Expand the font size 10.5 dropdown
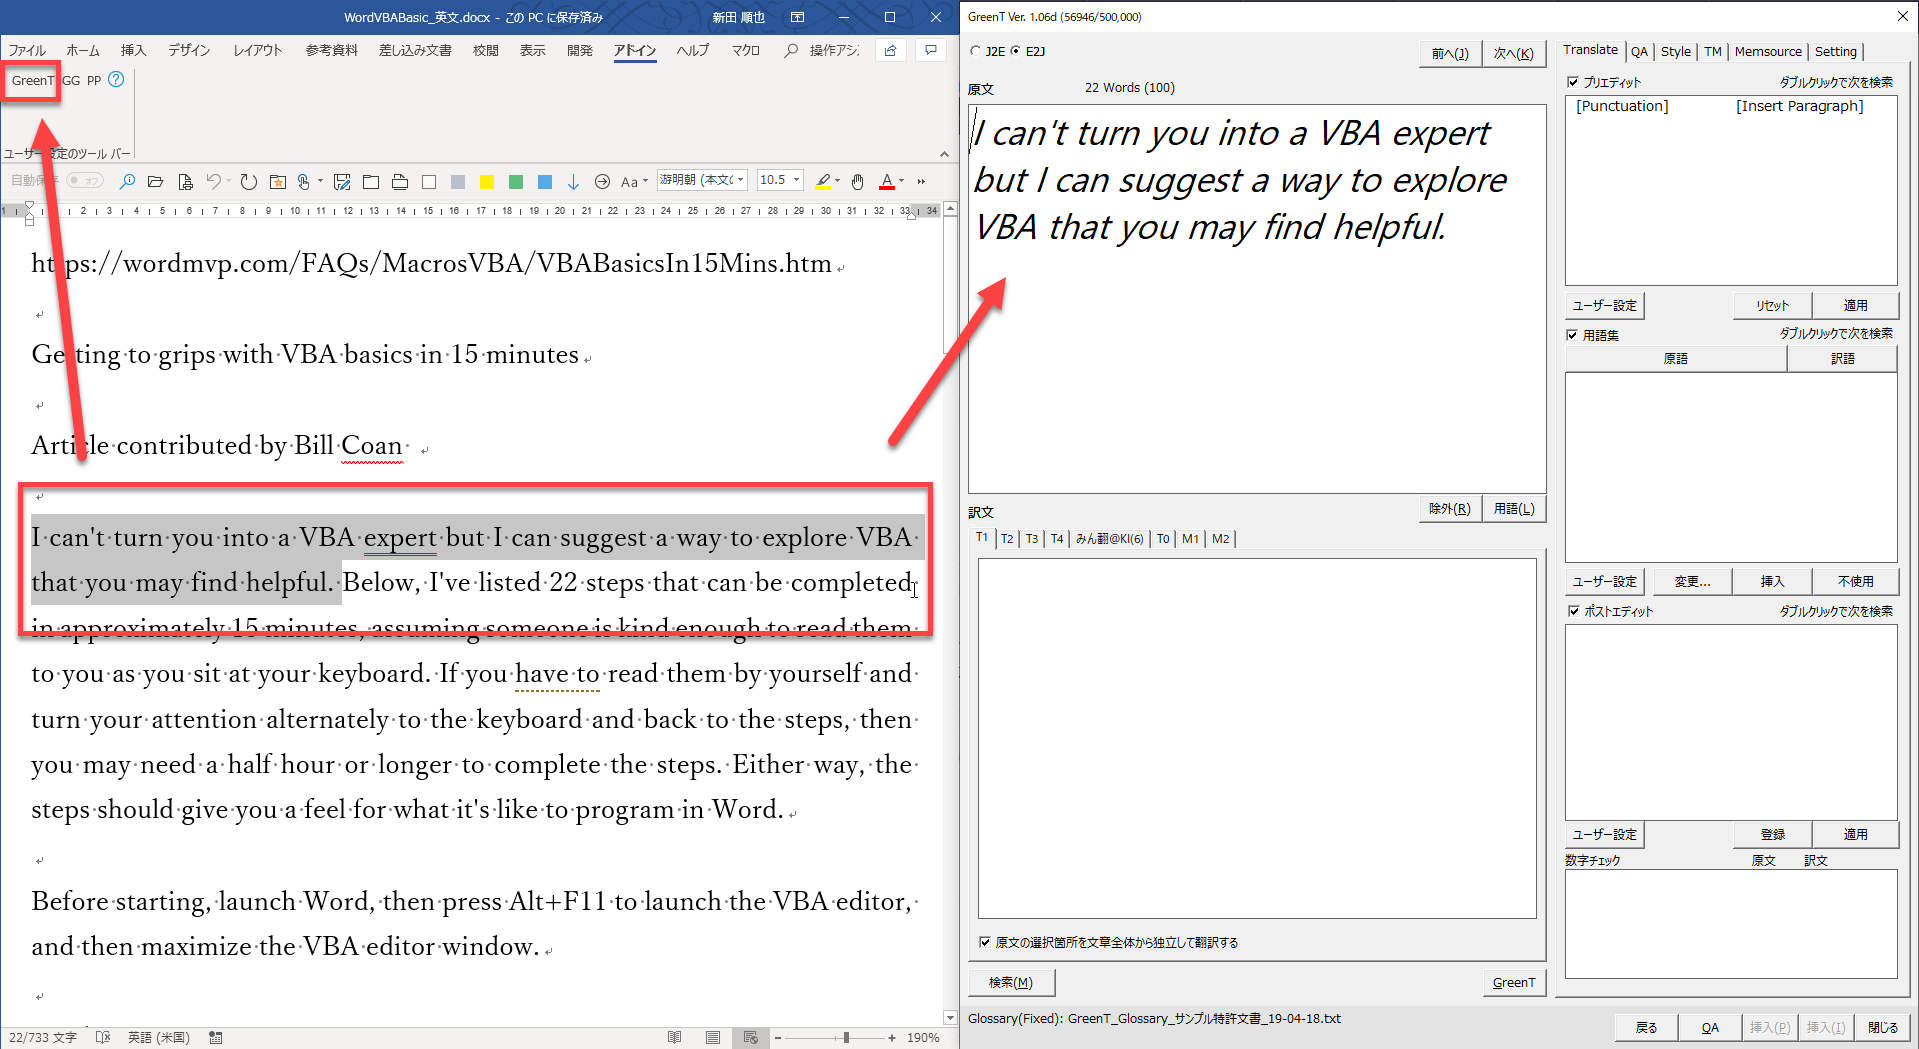 pos(797,180)
